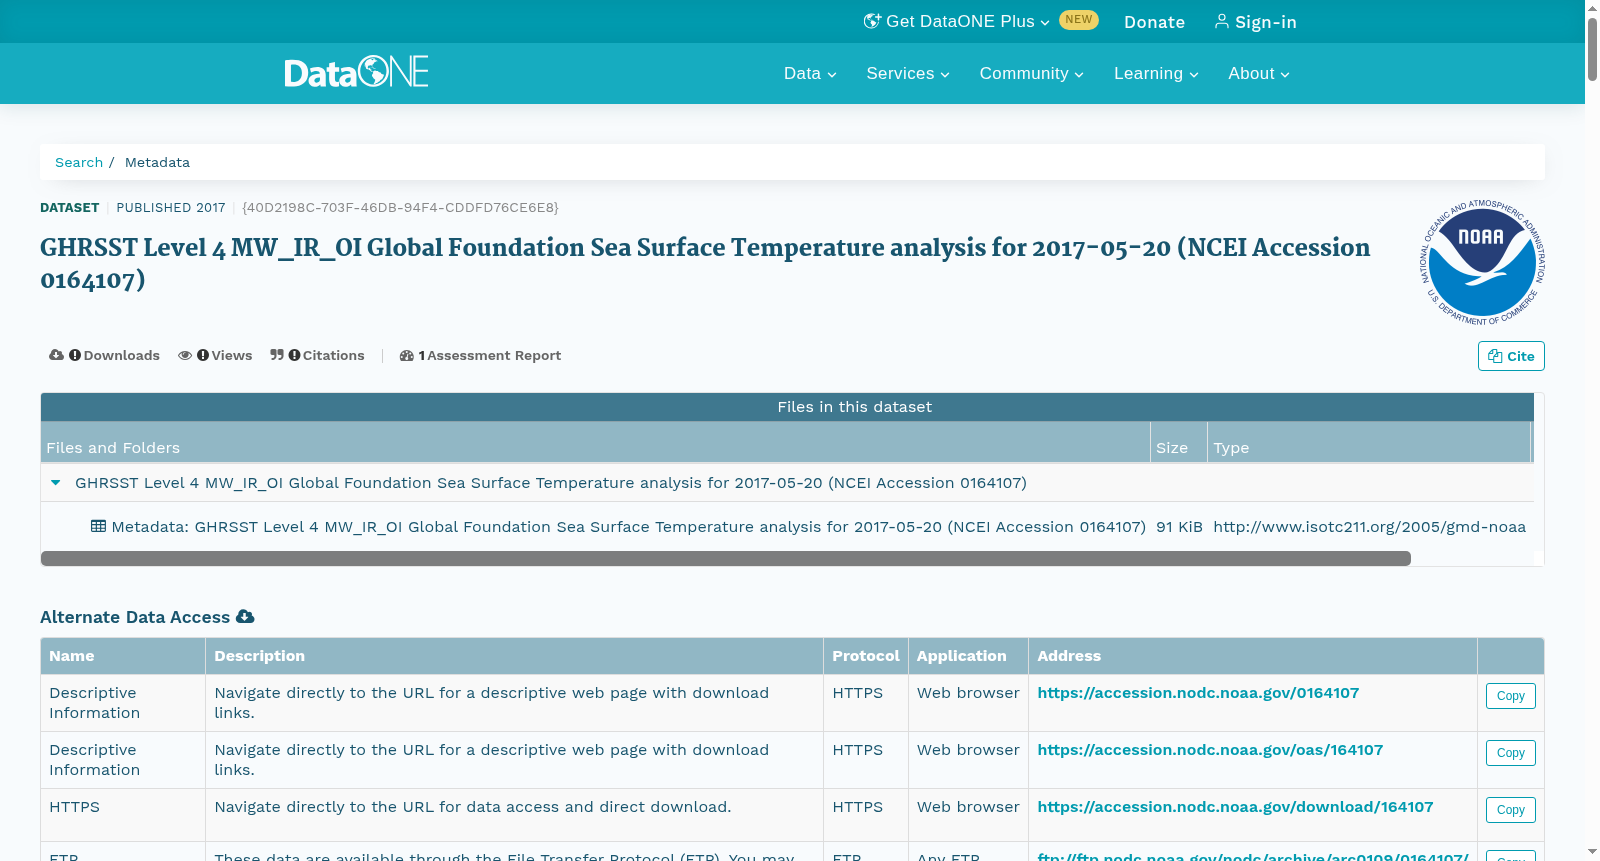Click the globe icon beside Get DataONE Plus

coord(872,21)
